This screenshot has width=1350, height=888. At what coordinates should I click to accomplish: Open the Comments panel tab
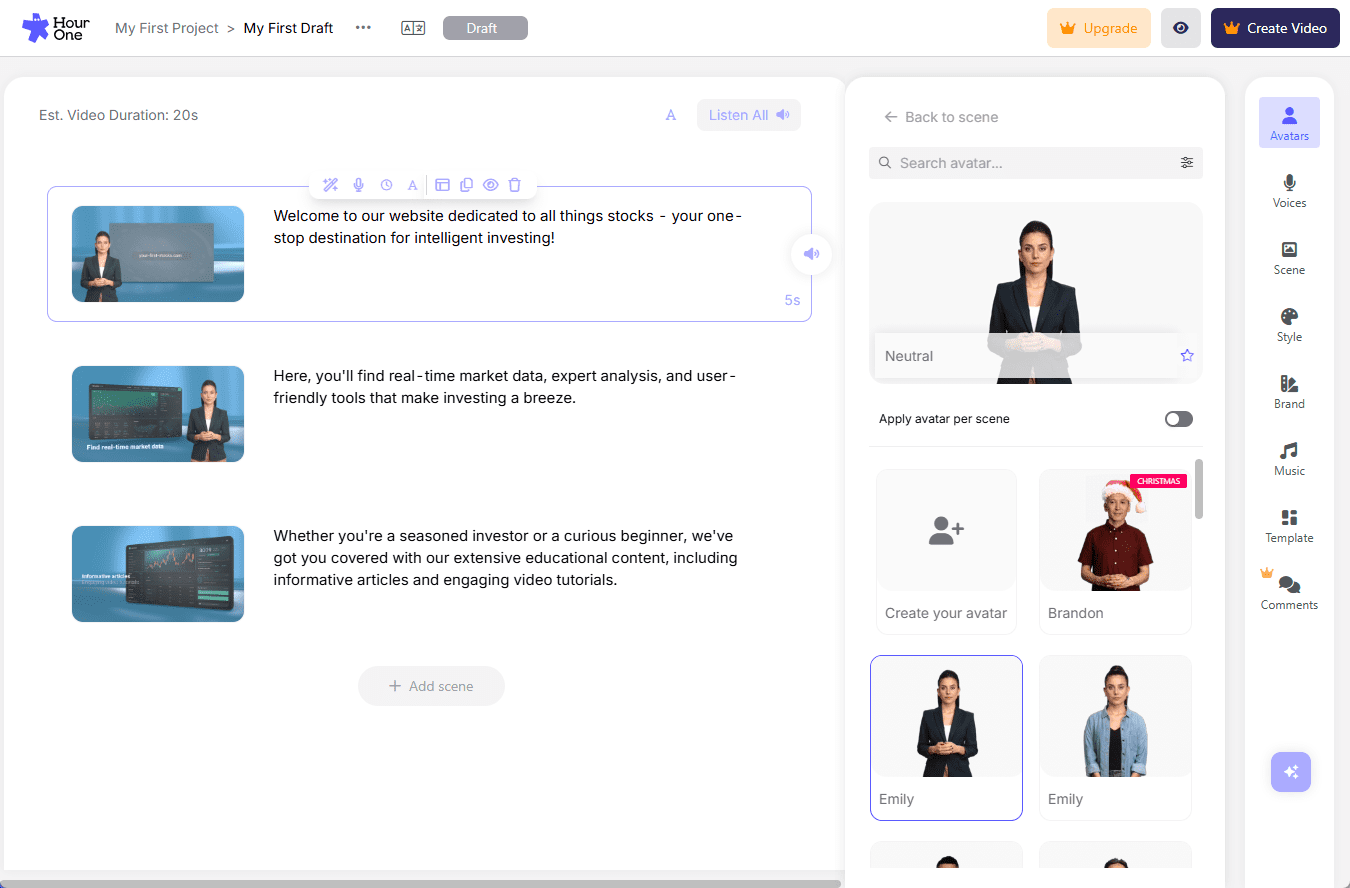[1289, 592]
